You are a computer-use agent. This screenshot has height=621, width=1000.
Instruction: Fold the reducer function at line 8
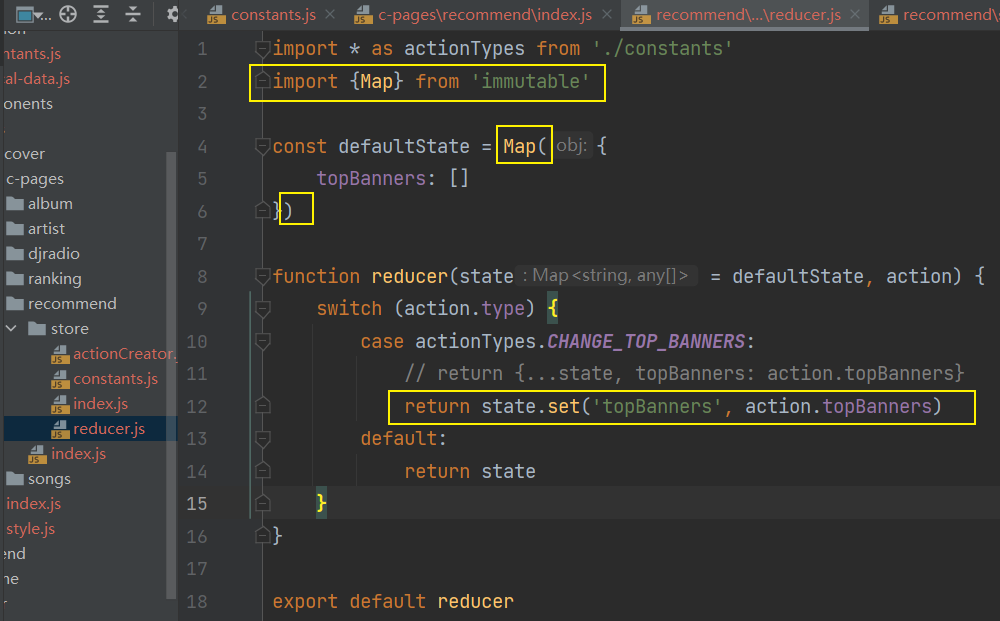262,276
